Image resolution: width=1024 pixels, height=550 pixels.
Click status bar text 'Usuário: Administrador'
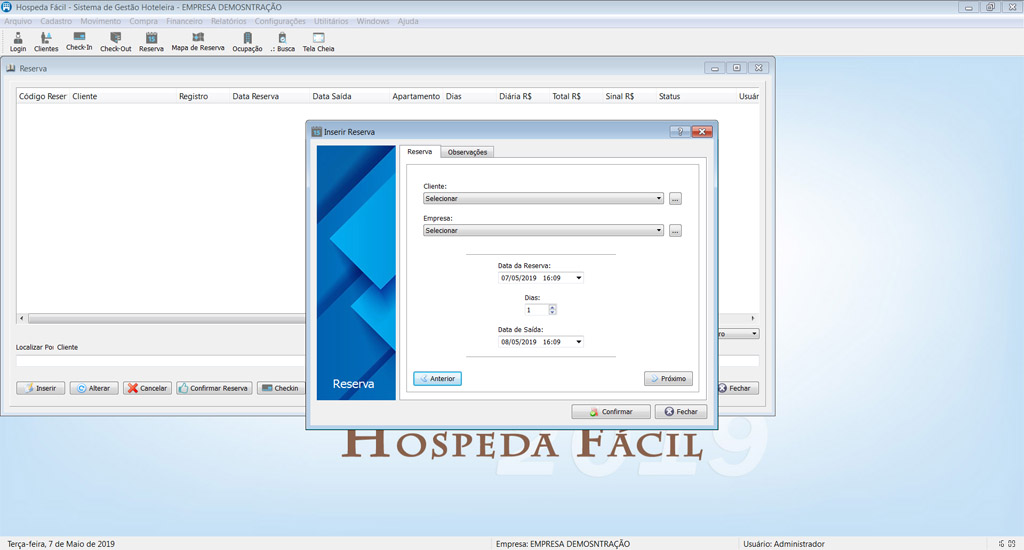coord(784,543)
